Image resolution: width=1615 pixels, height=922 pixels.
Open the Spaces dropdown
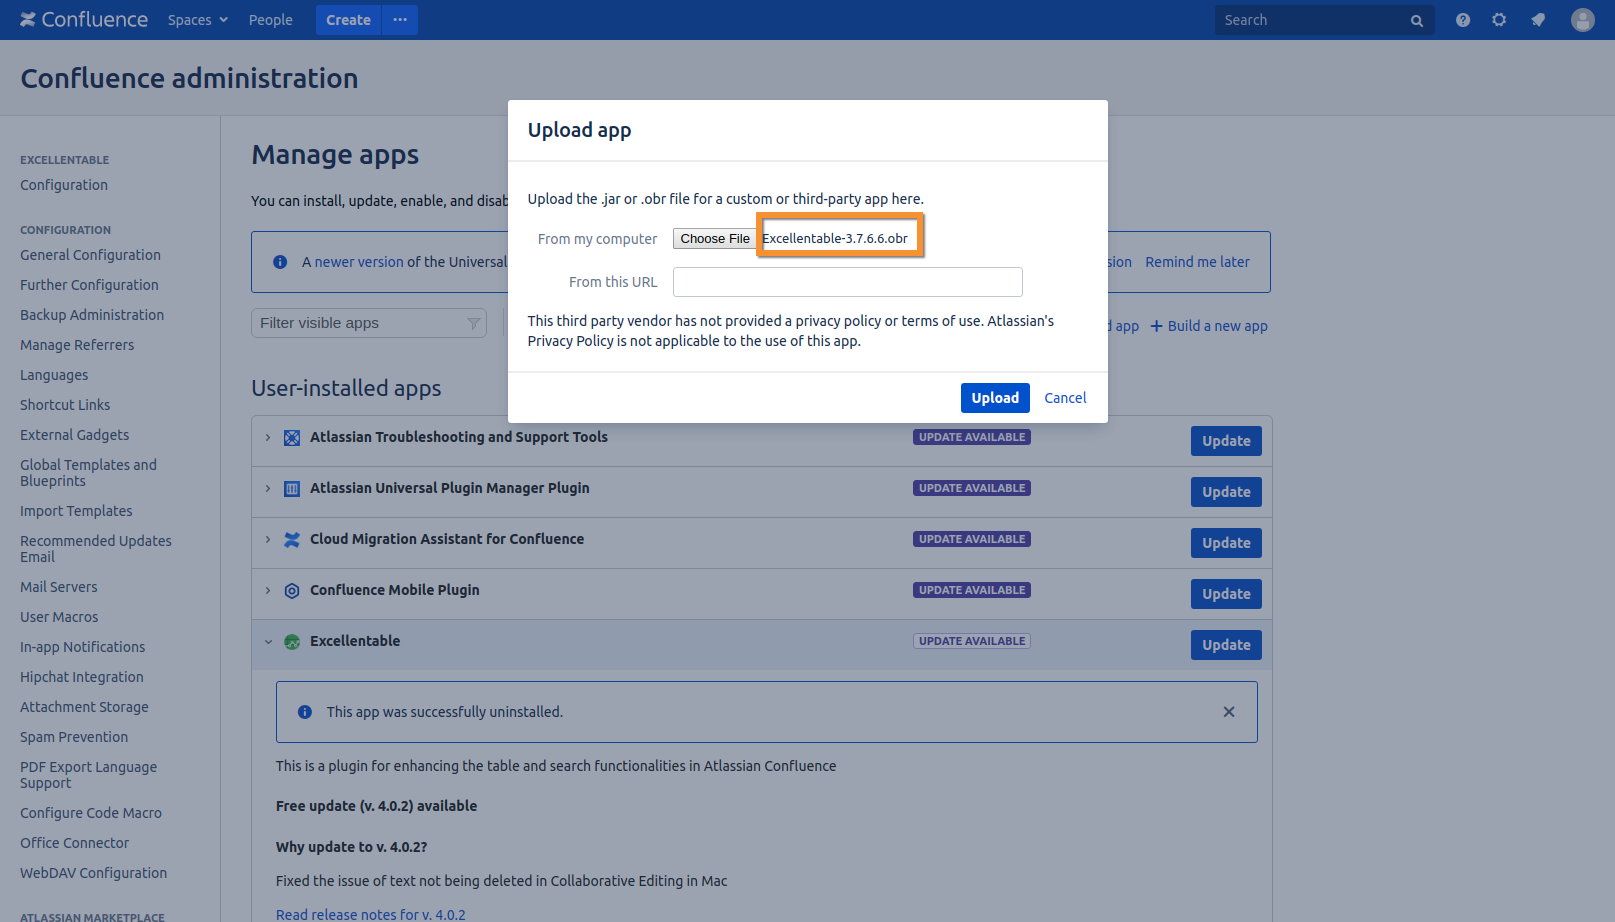(198, 20)
